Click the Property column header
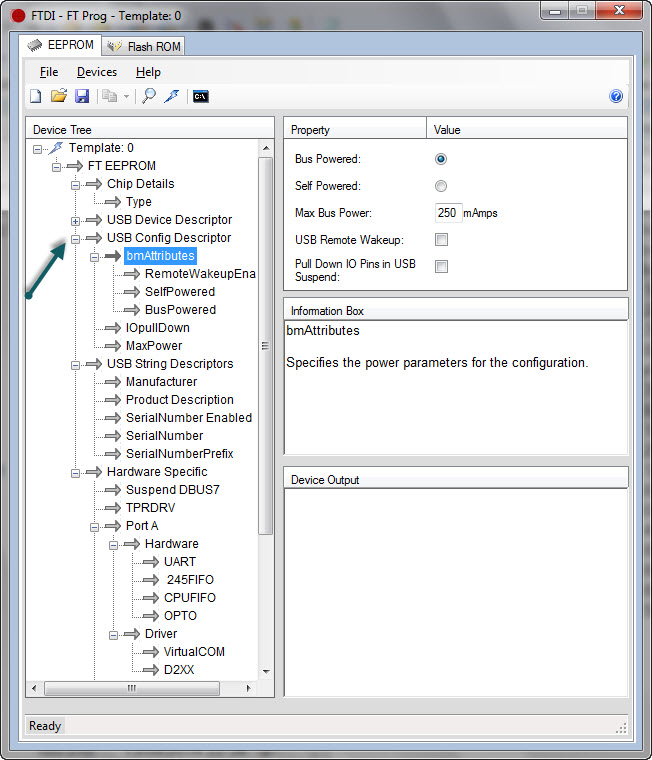 [355, 130]
